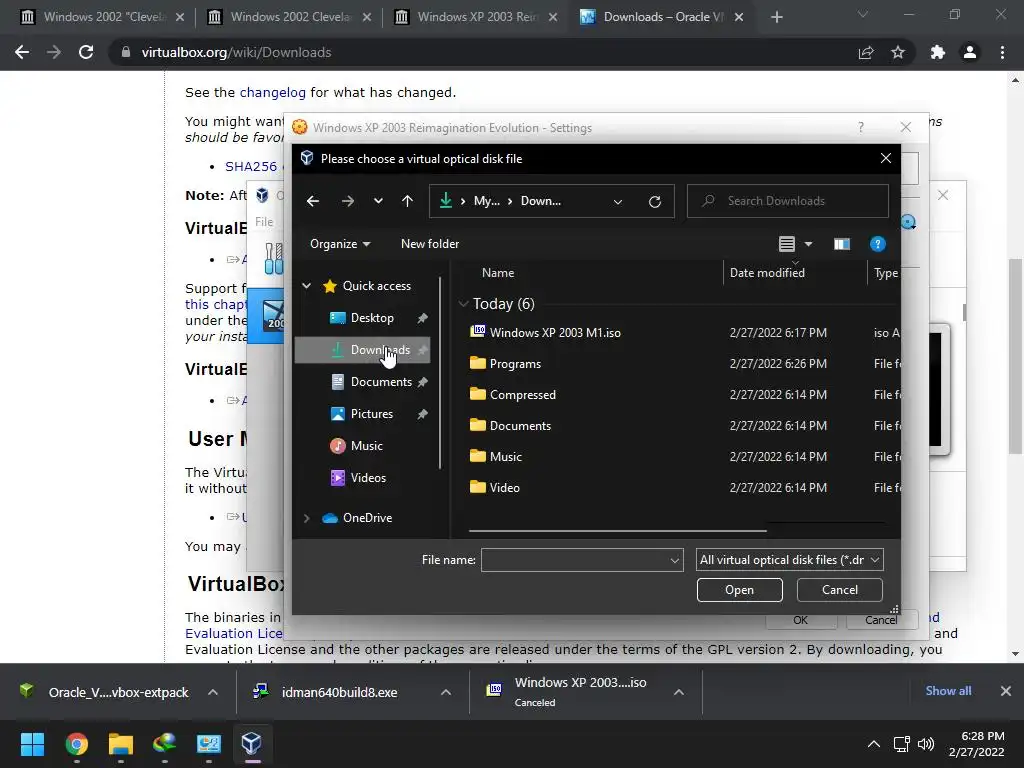
Task: Open File Explorer from taskbar
Action: (120, 744)
